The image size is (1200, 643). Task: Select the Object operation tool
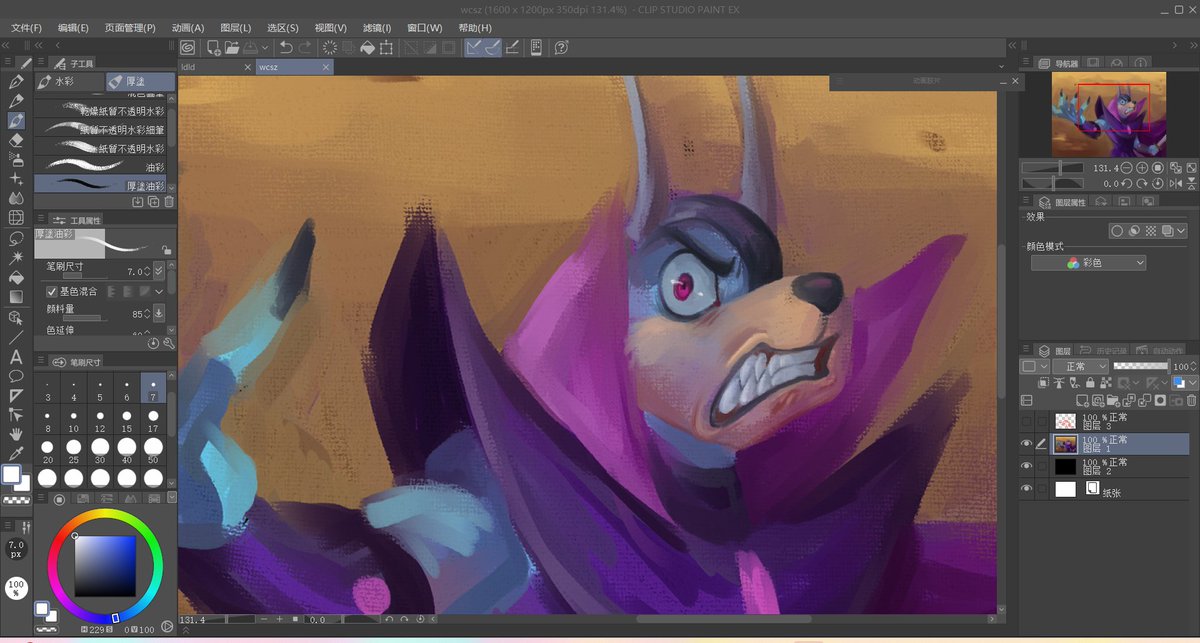(16, 317)
